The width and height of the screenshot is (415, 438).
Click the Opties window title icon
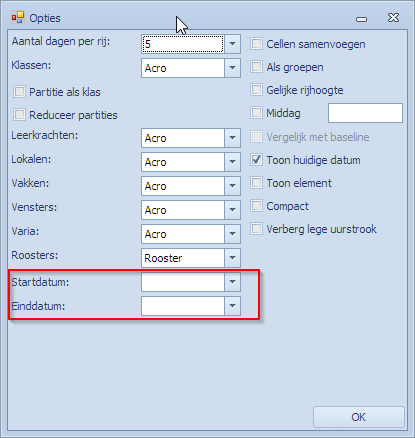18,18
